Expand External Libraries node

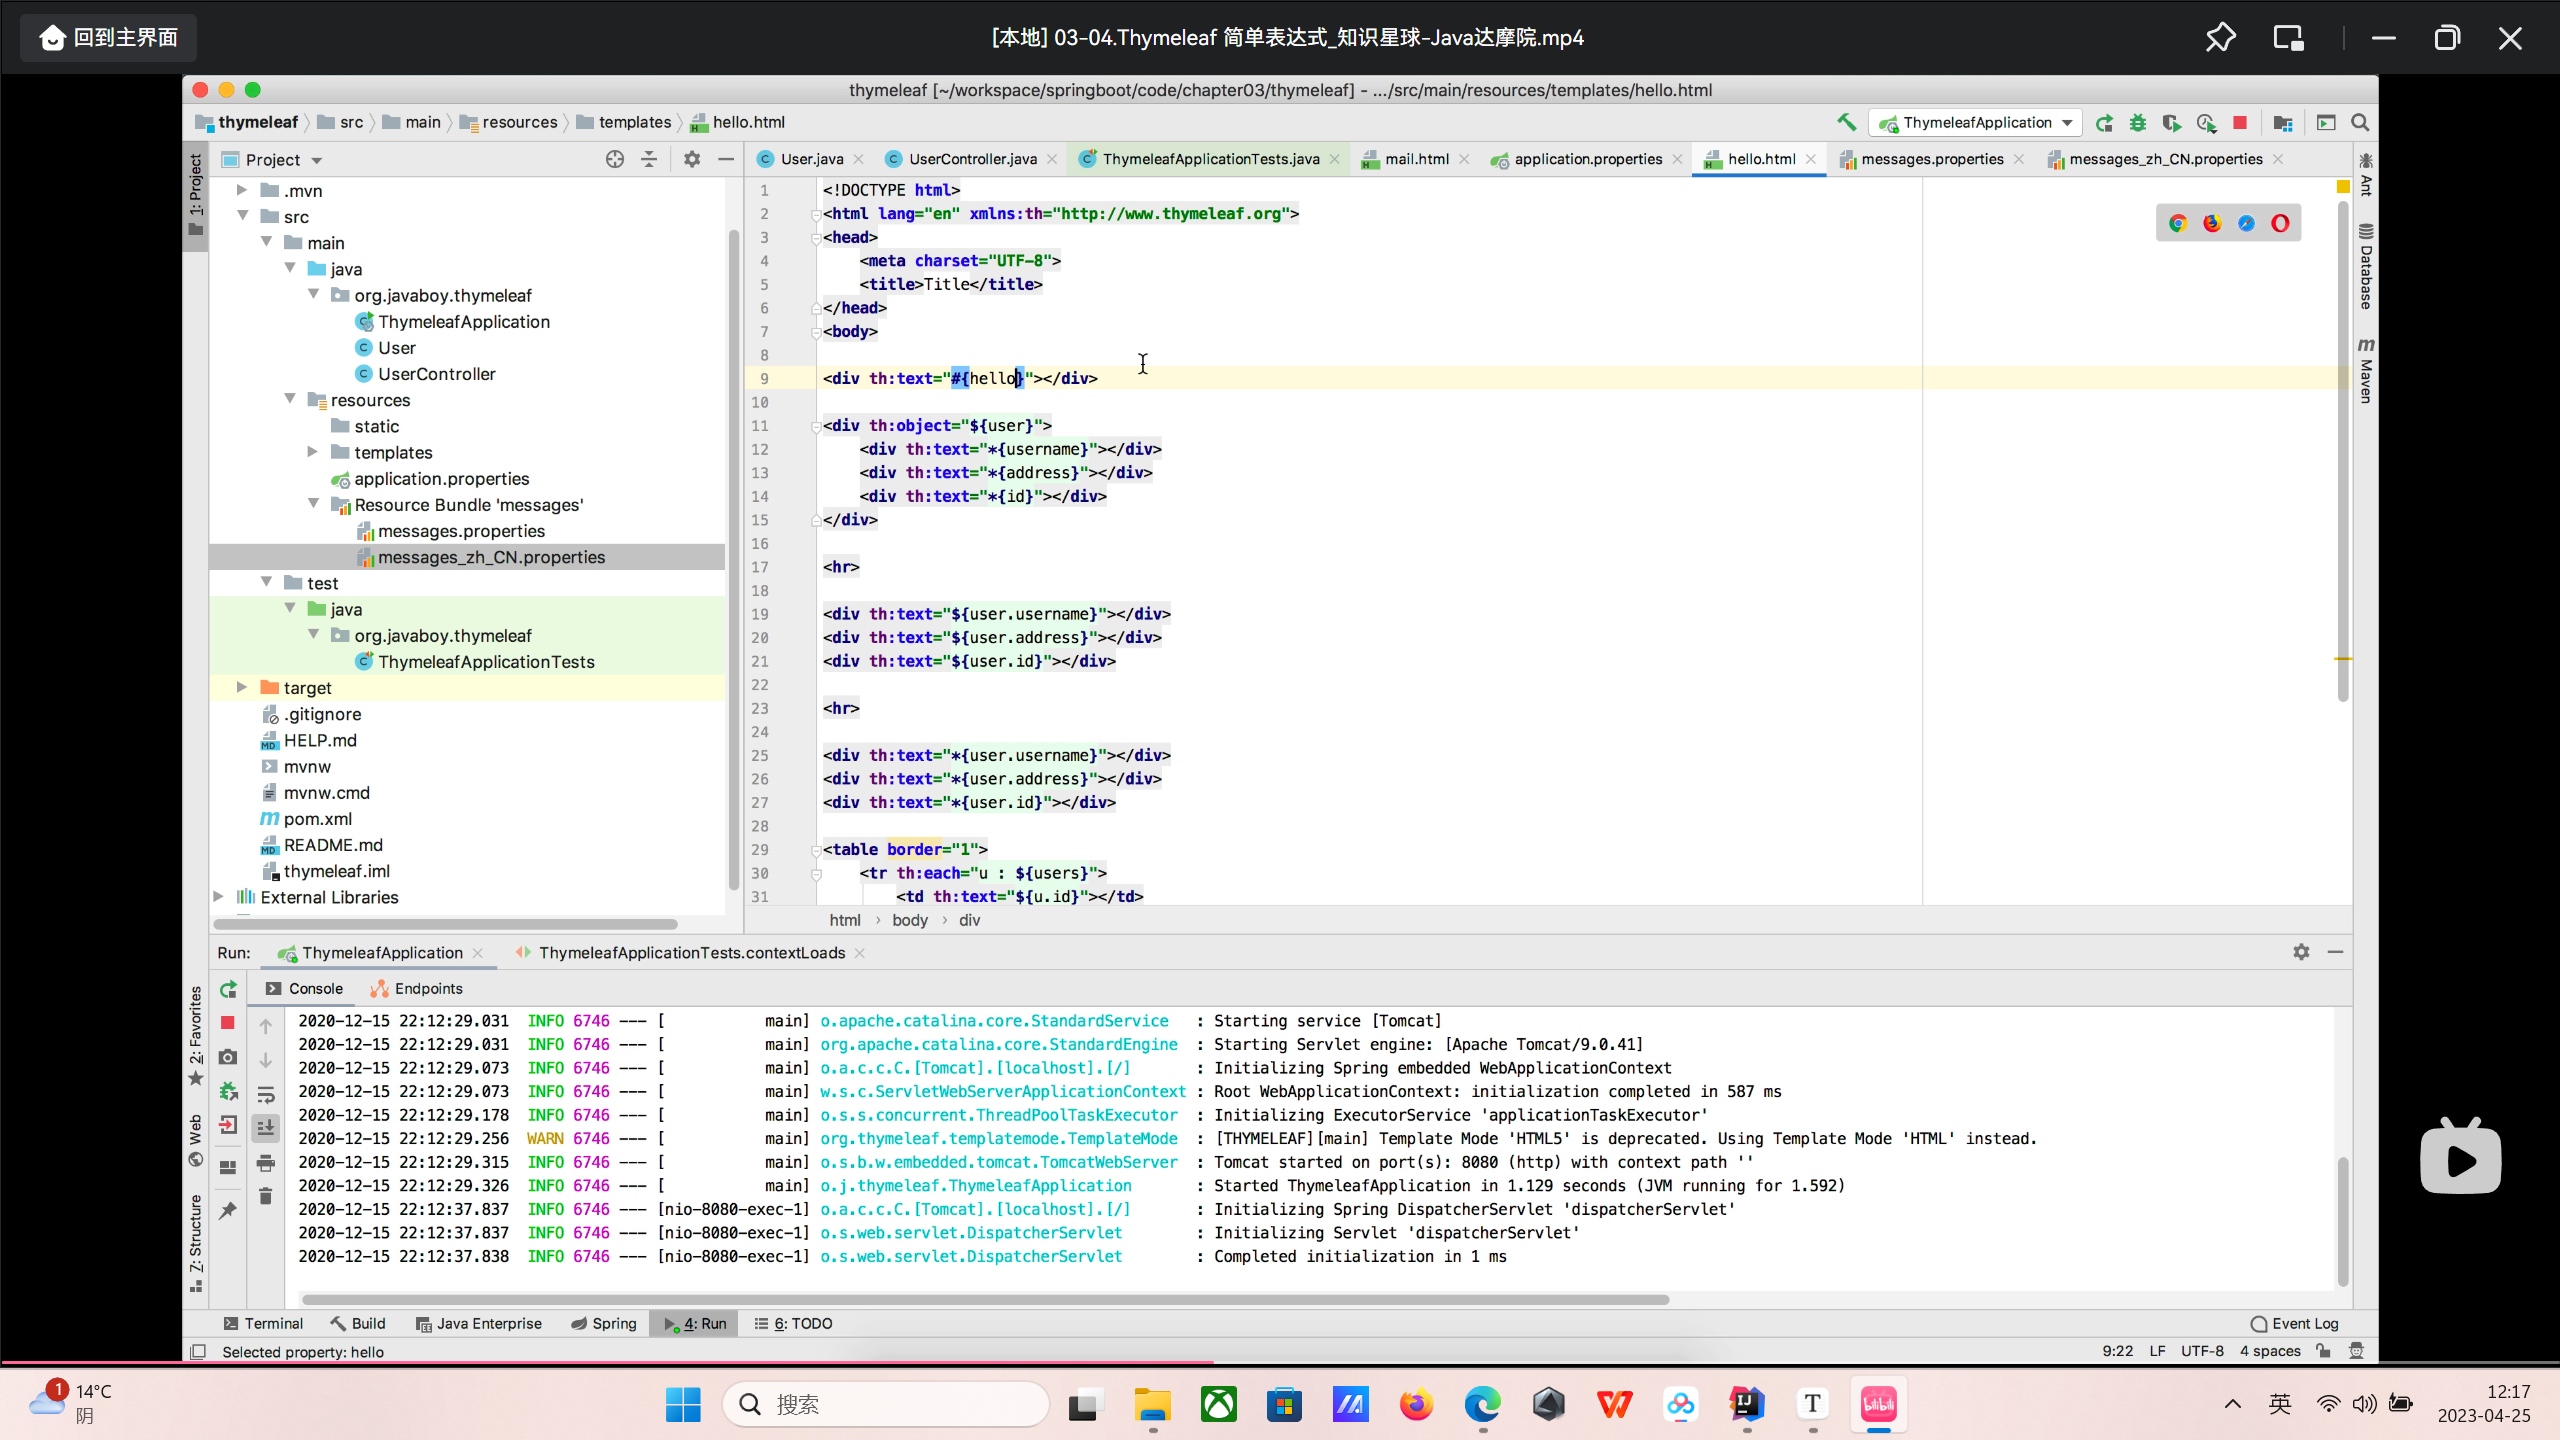tap(218, 897)
